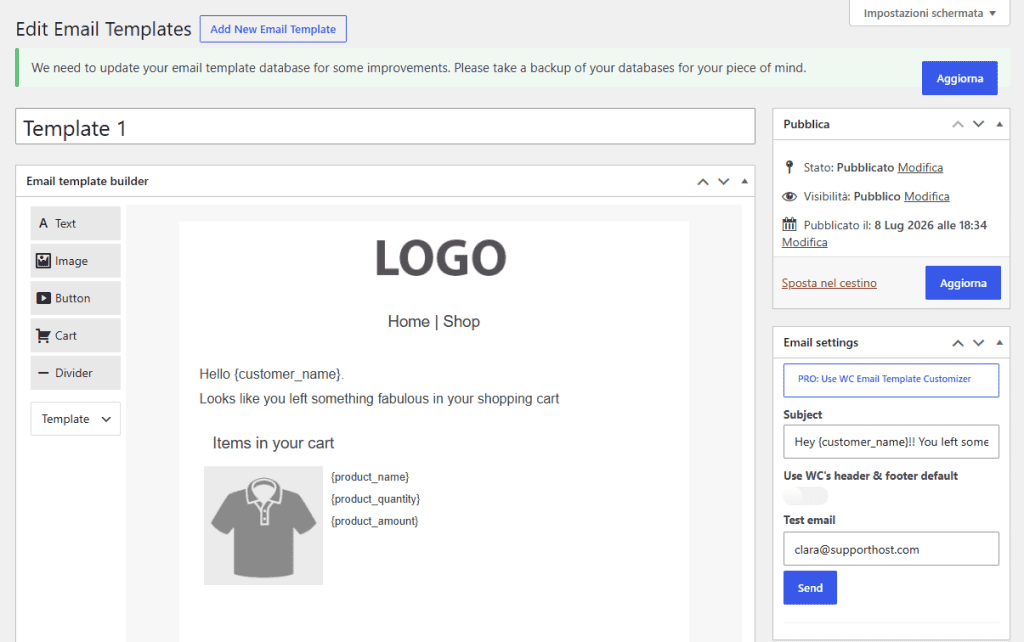Move the Pubblica panel up
Screen dimensions: 1024x642
[x=957, y=124]
